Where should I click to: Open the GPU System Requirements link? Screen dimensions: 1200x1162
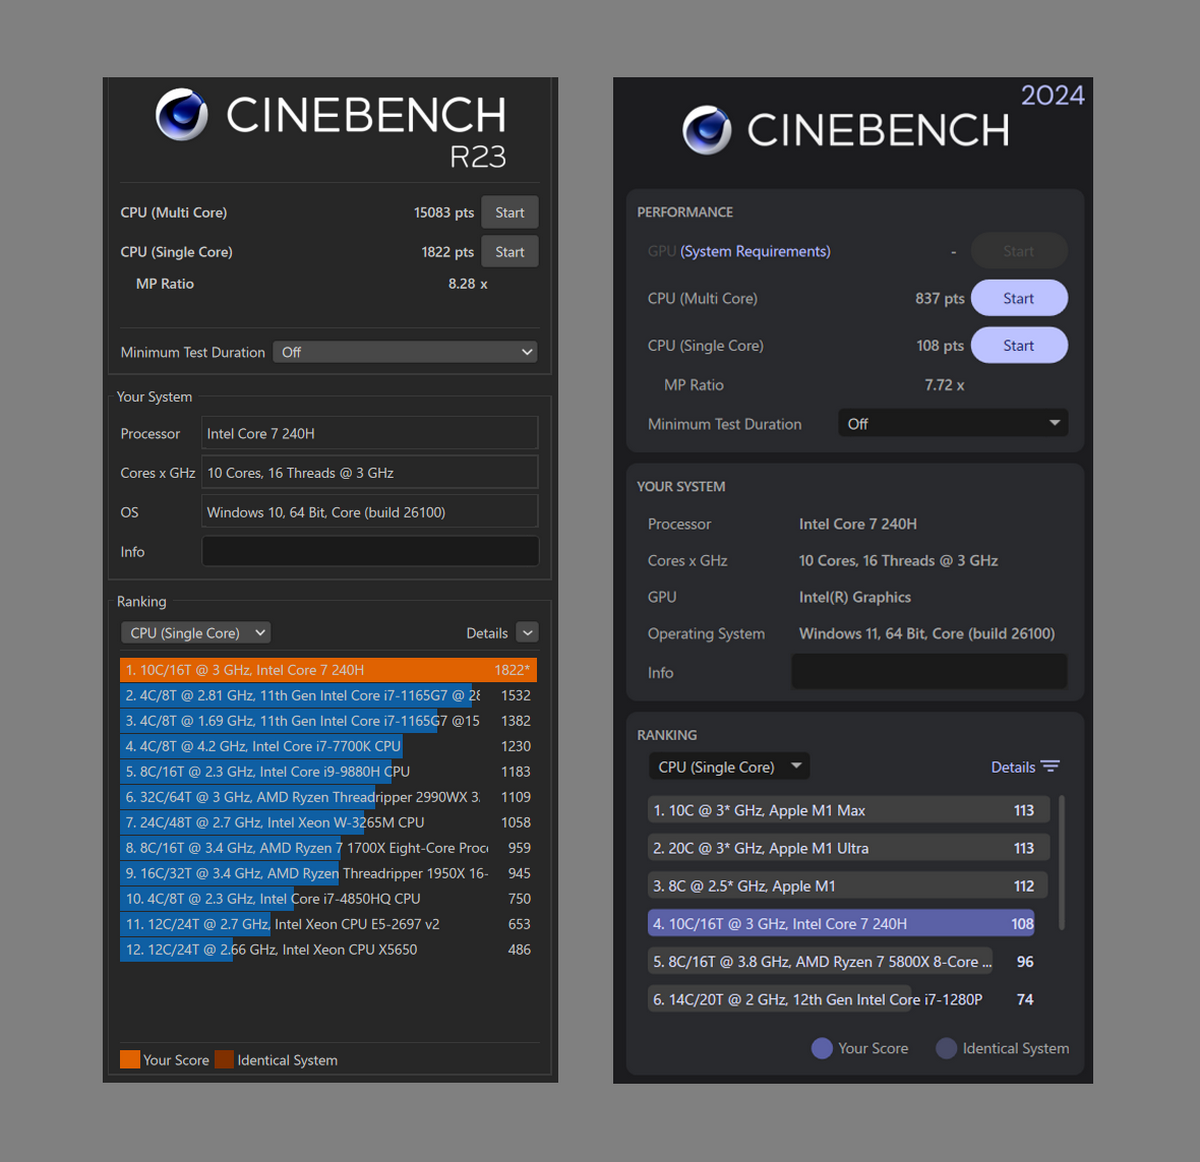(x=755, y=251)
